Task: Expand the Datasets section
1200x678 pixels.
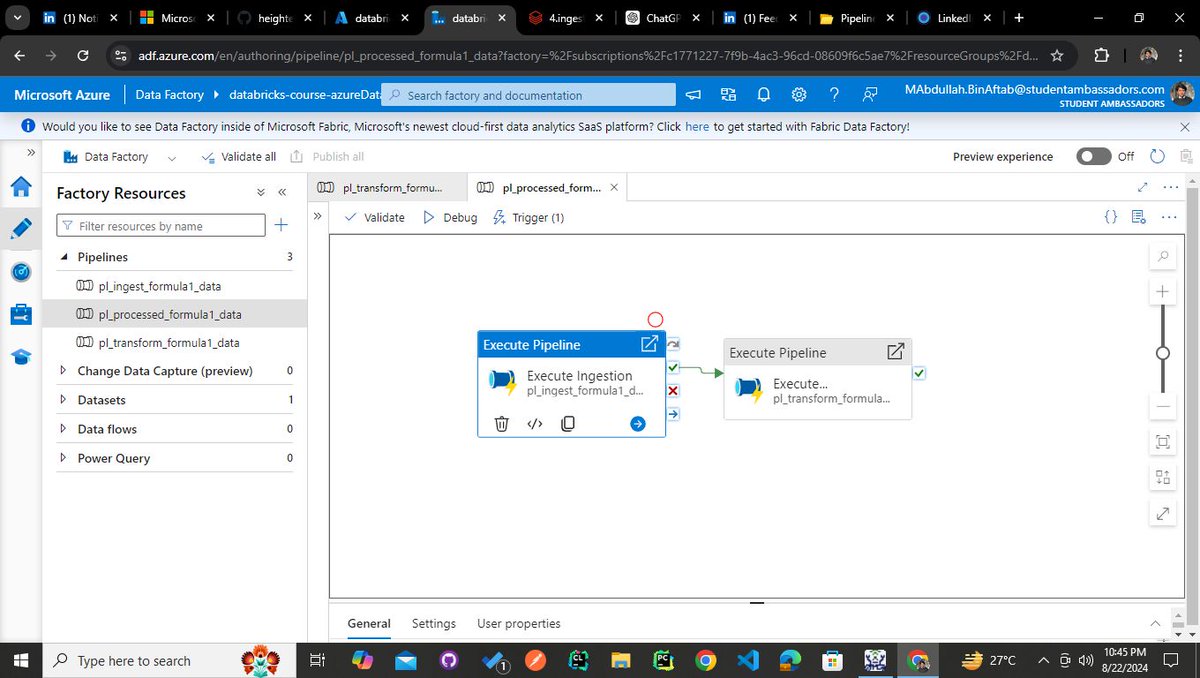Action: 65,400
